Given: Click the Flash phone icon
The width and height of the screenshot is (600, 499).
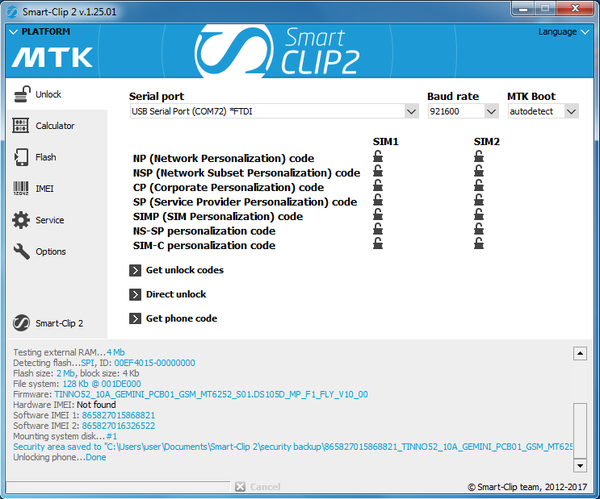Looking at the screenshot, I should click(20, 157).
